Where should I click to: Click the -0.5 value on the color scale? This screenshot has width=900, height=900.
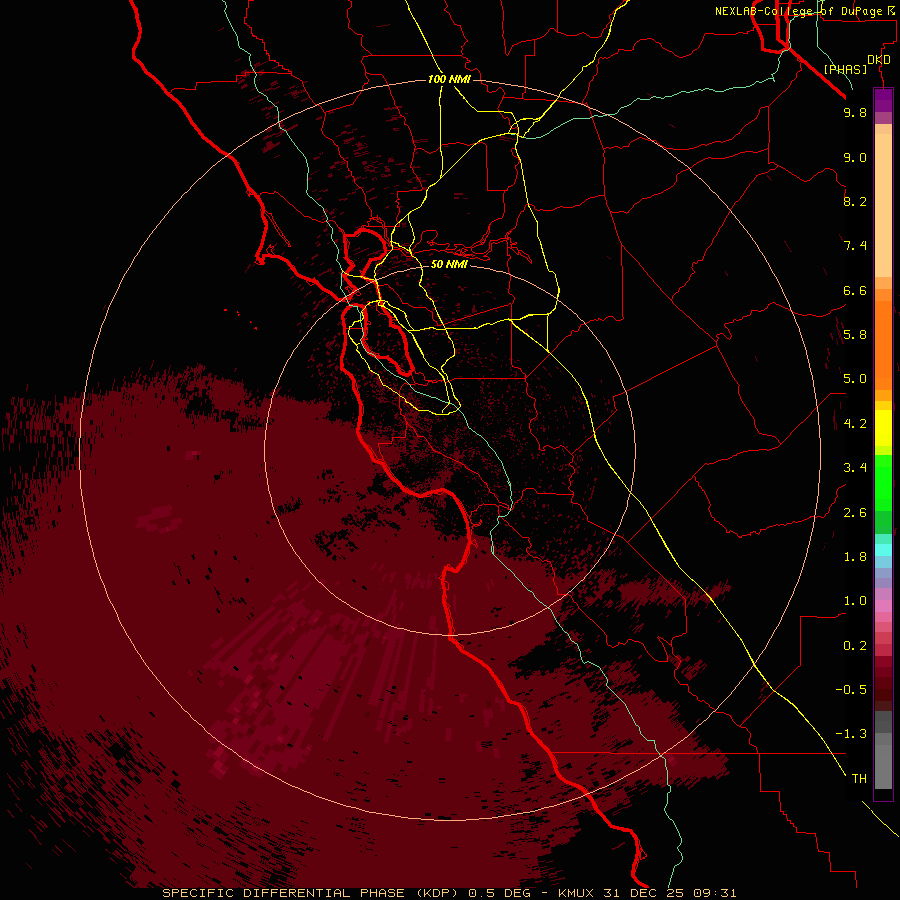click(x=851, y=690)
